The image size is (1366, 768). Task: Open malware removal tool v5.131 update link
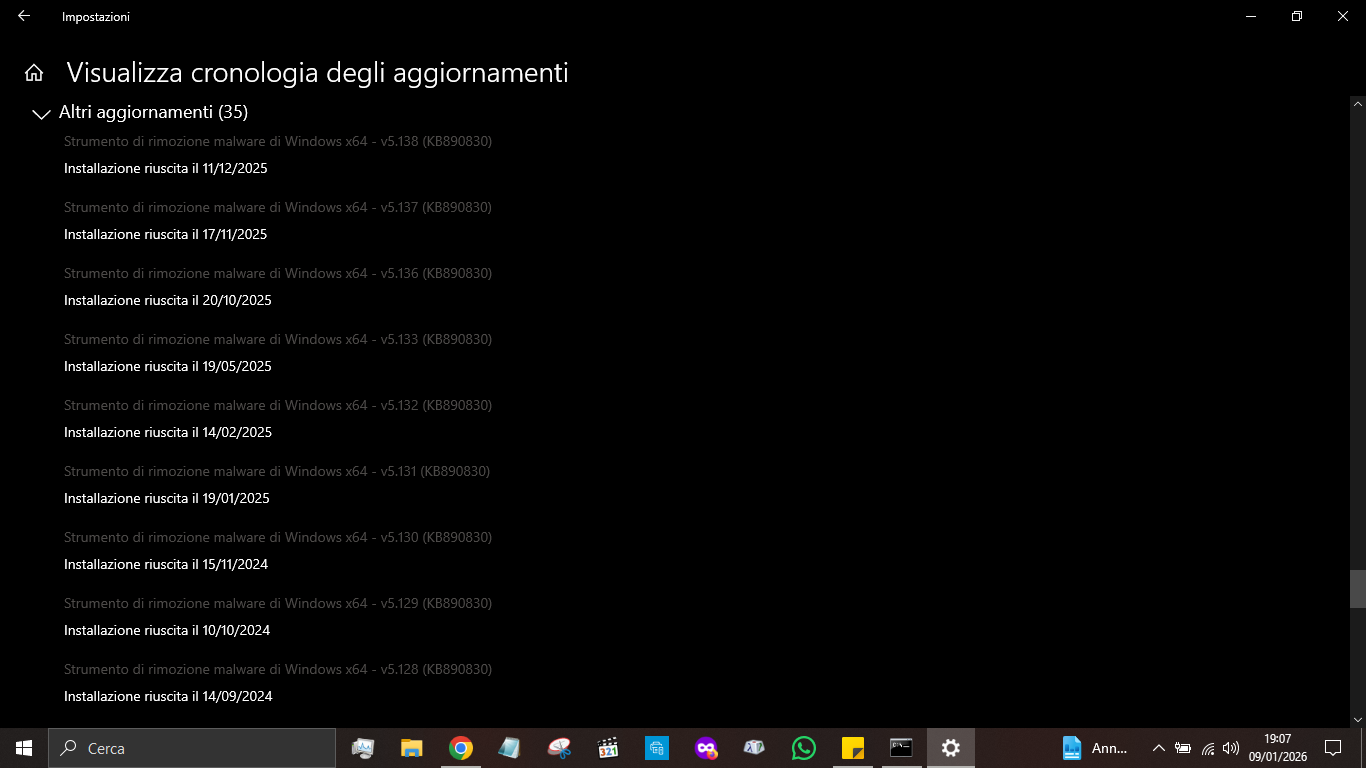point(277,472)
